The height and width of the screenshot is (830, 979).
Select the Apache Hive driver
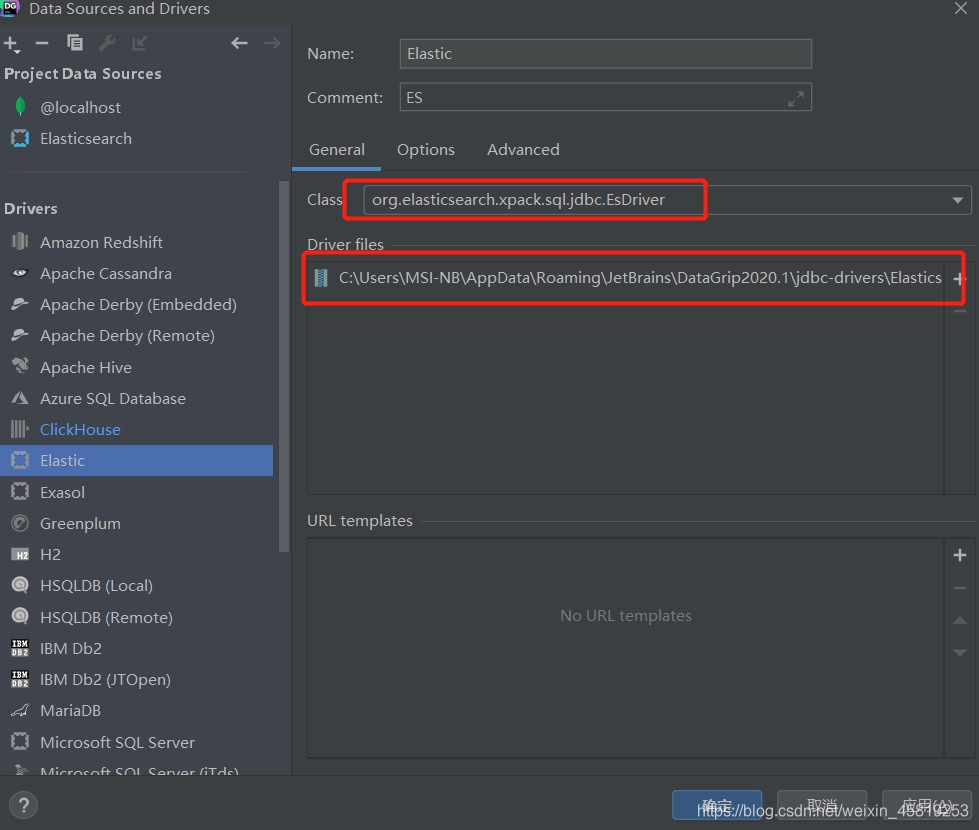click(x=136, y=367)
